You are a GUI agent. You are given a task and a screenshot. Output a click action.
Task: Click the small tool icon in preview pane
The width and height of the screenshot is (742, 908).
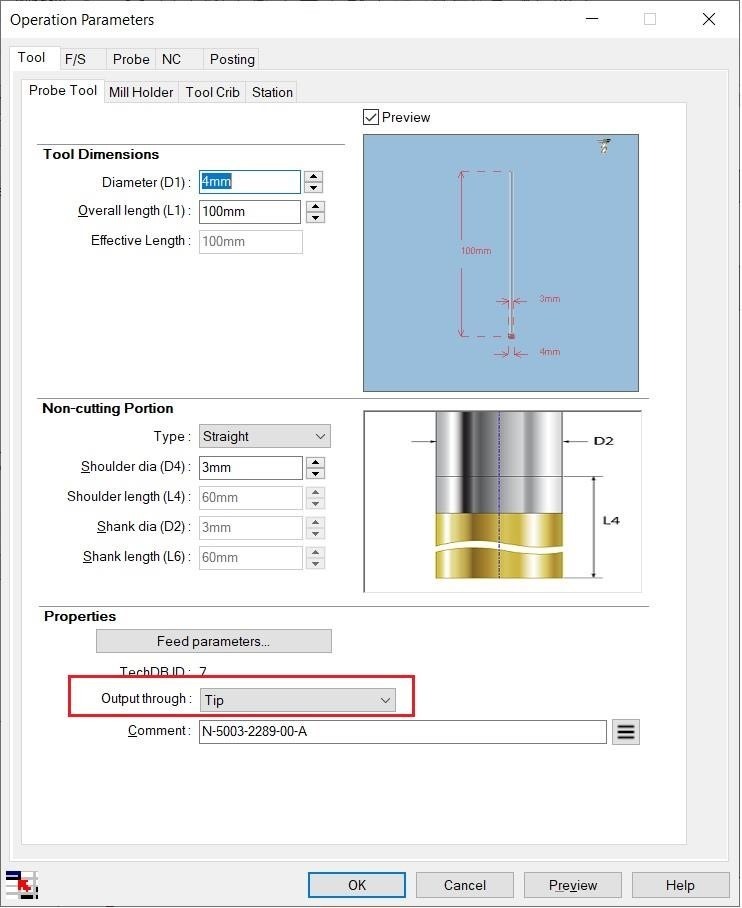[x=604, y=146]
